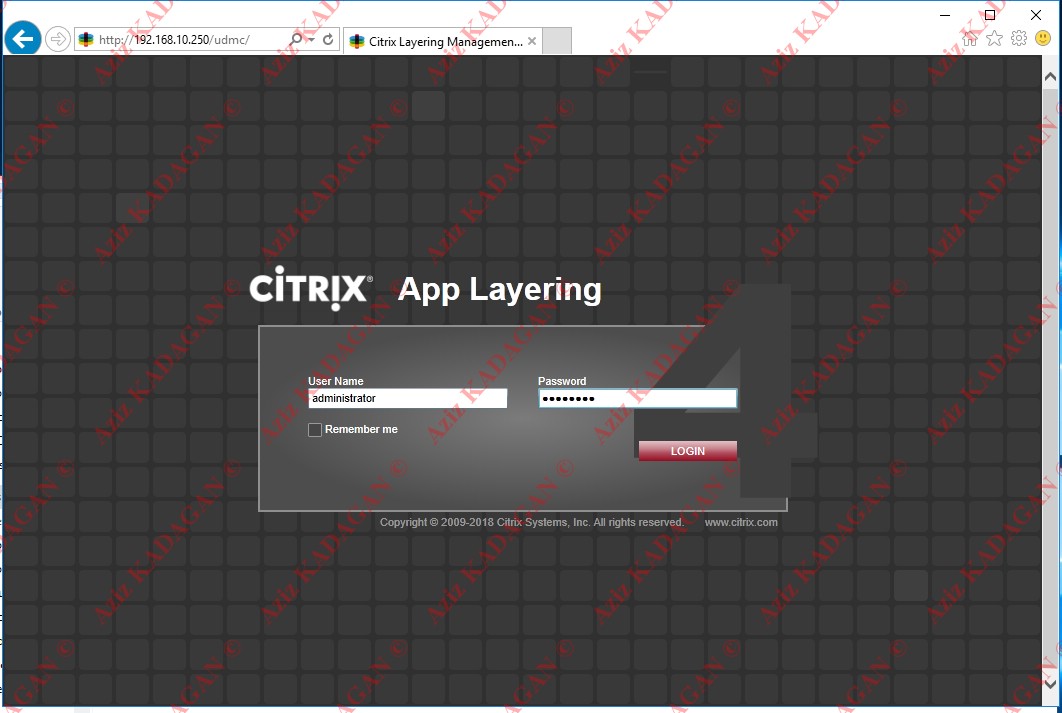Click the red LOGIN button
The image size is (1062, 713).
coord(687,451)
